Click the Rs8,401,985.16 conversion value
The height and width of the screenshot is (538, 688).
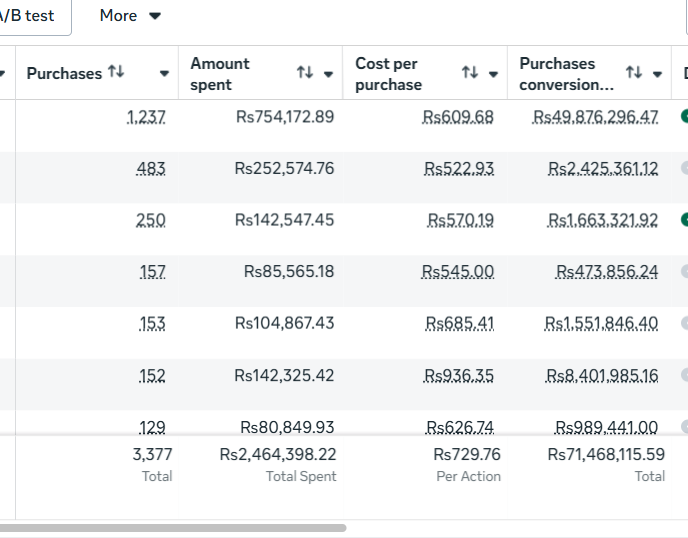pos(602,376)
